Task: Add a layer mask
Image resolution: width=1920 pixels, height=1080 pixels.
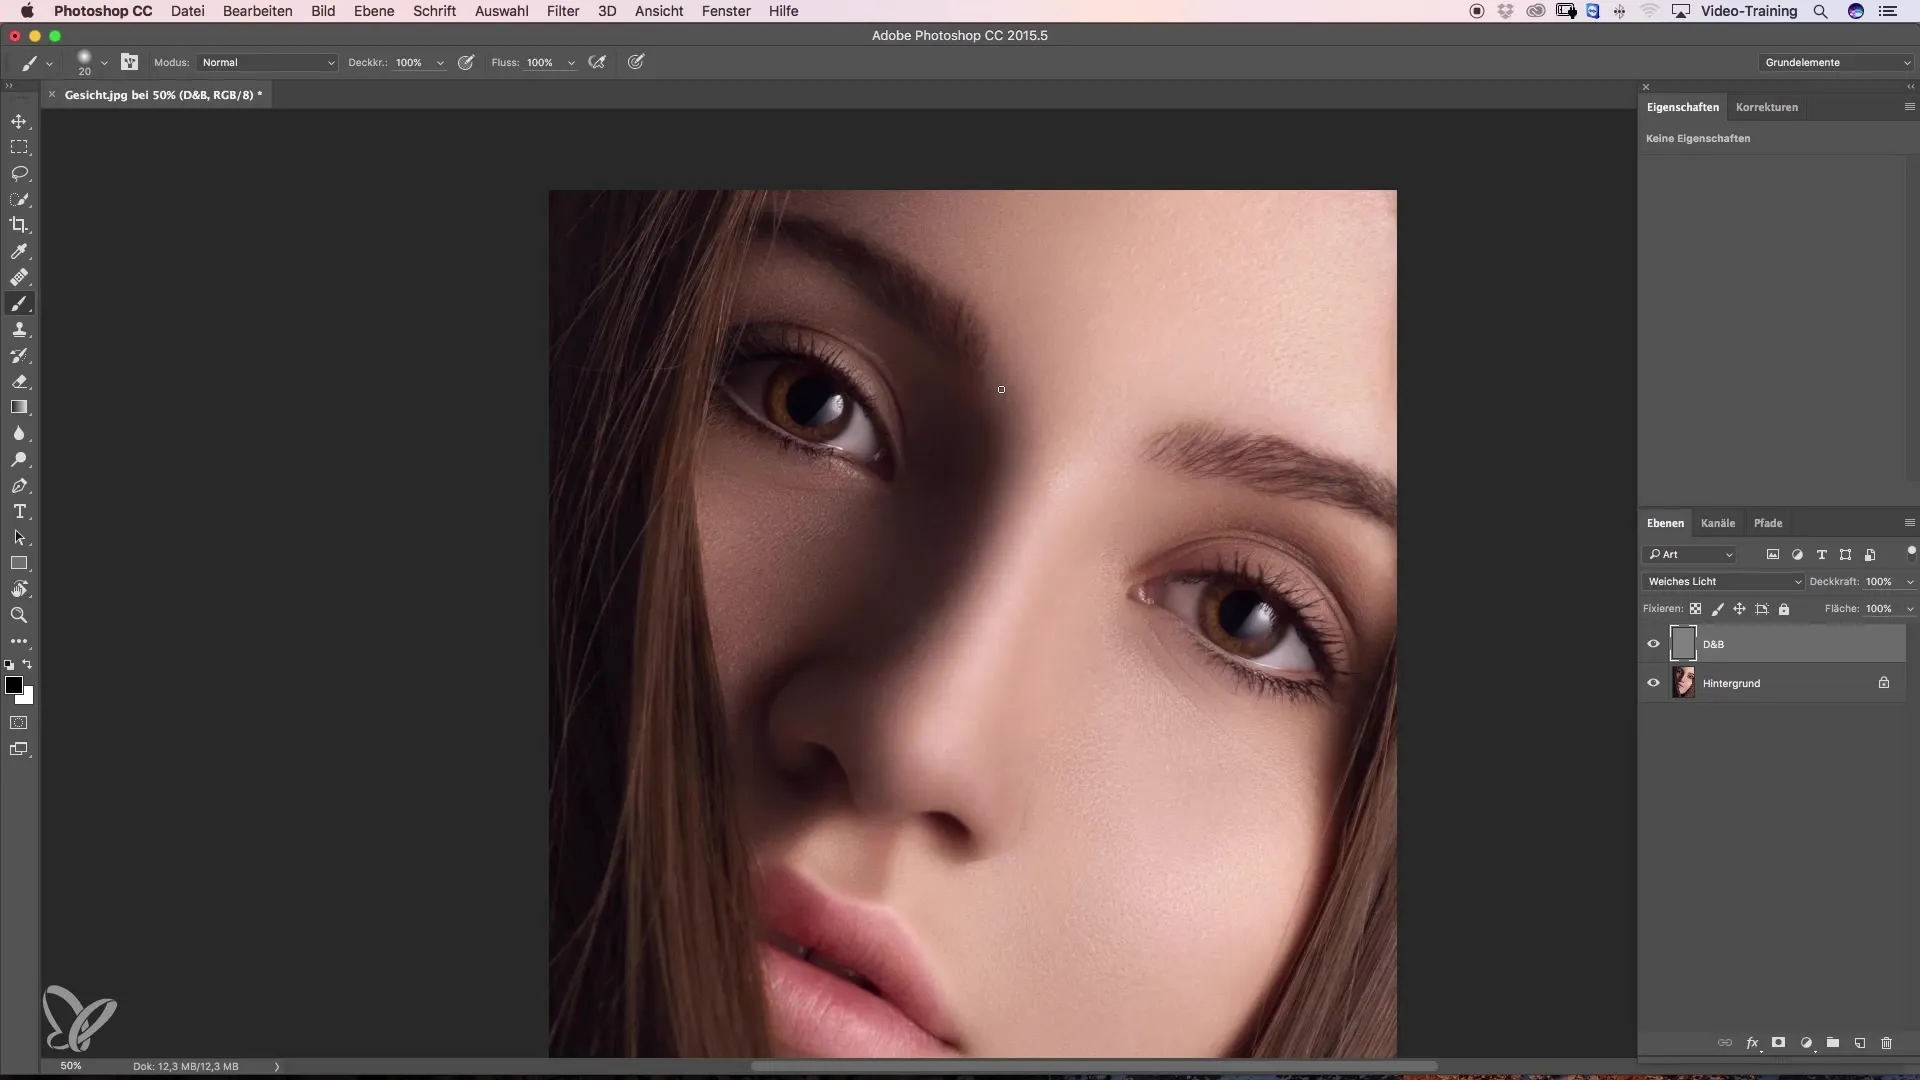Action: [1778, 1042]
